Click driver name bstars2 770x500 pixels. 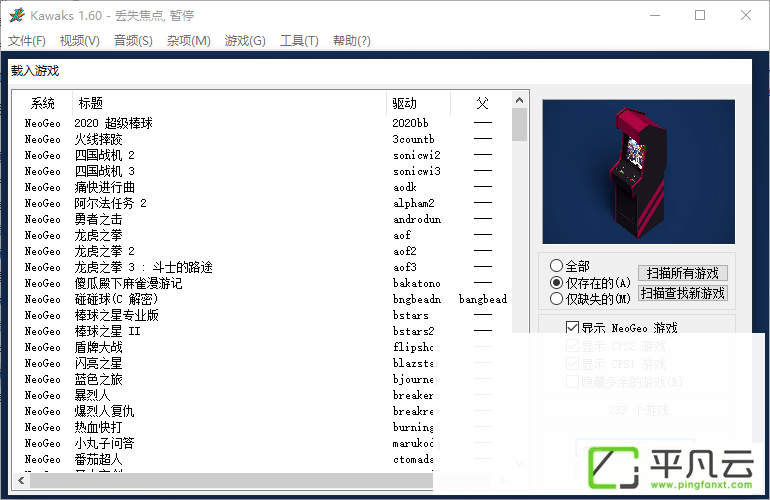(x=413, y=331)
